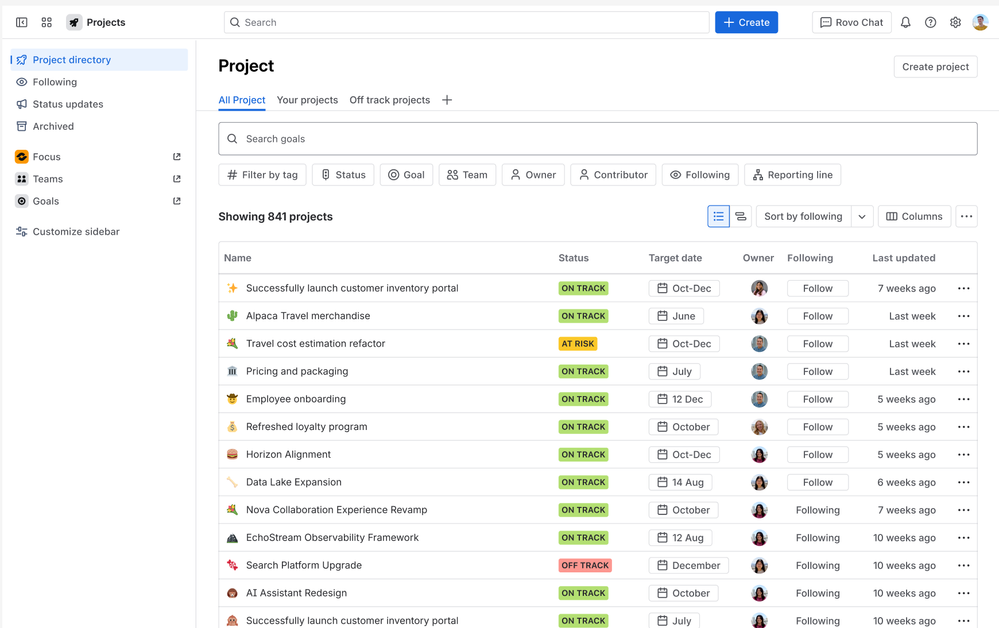Unfollow EchoStream Observability Framework

pos(817,538)
